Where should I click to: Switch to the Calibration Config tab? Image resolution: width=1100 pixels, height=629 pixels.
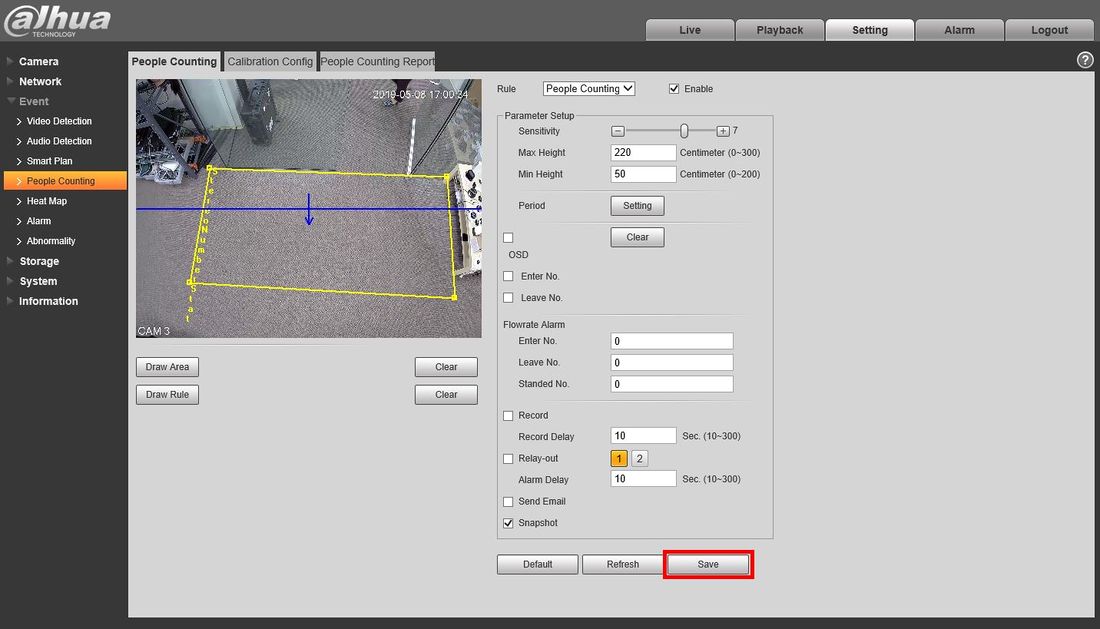[x=270, y=61]
